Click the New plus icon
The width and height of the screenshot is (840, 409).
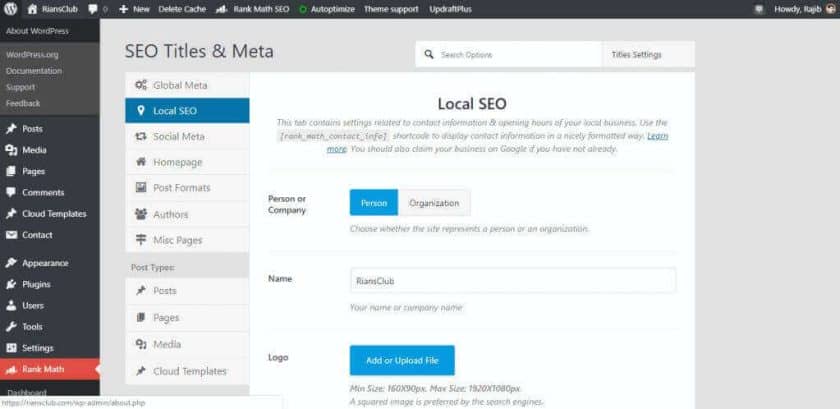[x=123, y=9]
